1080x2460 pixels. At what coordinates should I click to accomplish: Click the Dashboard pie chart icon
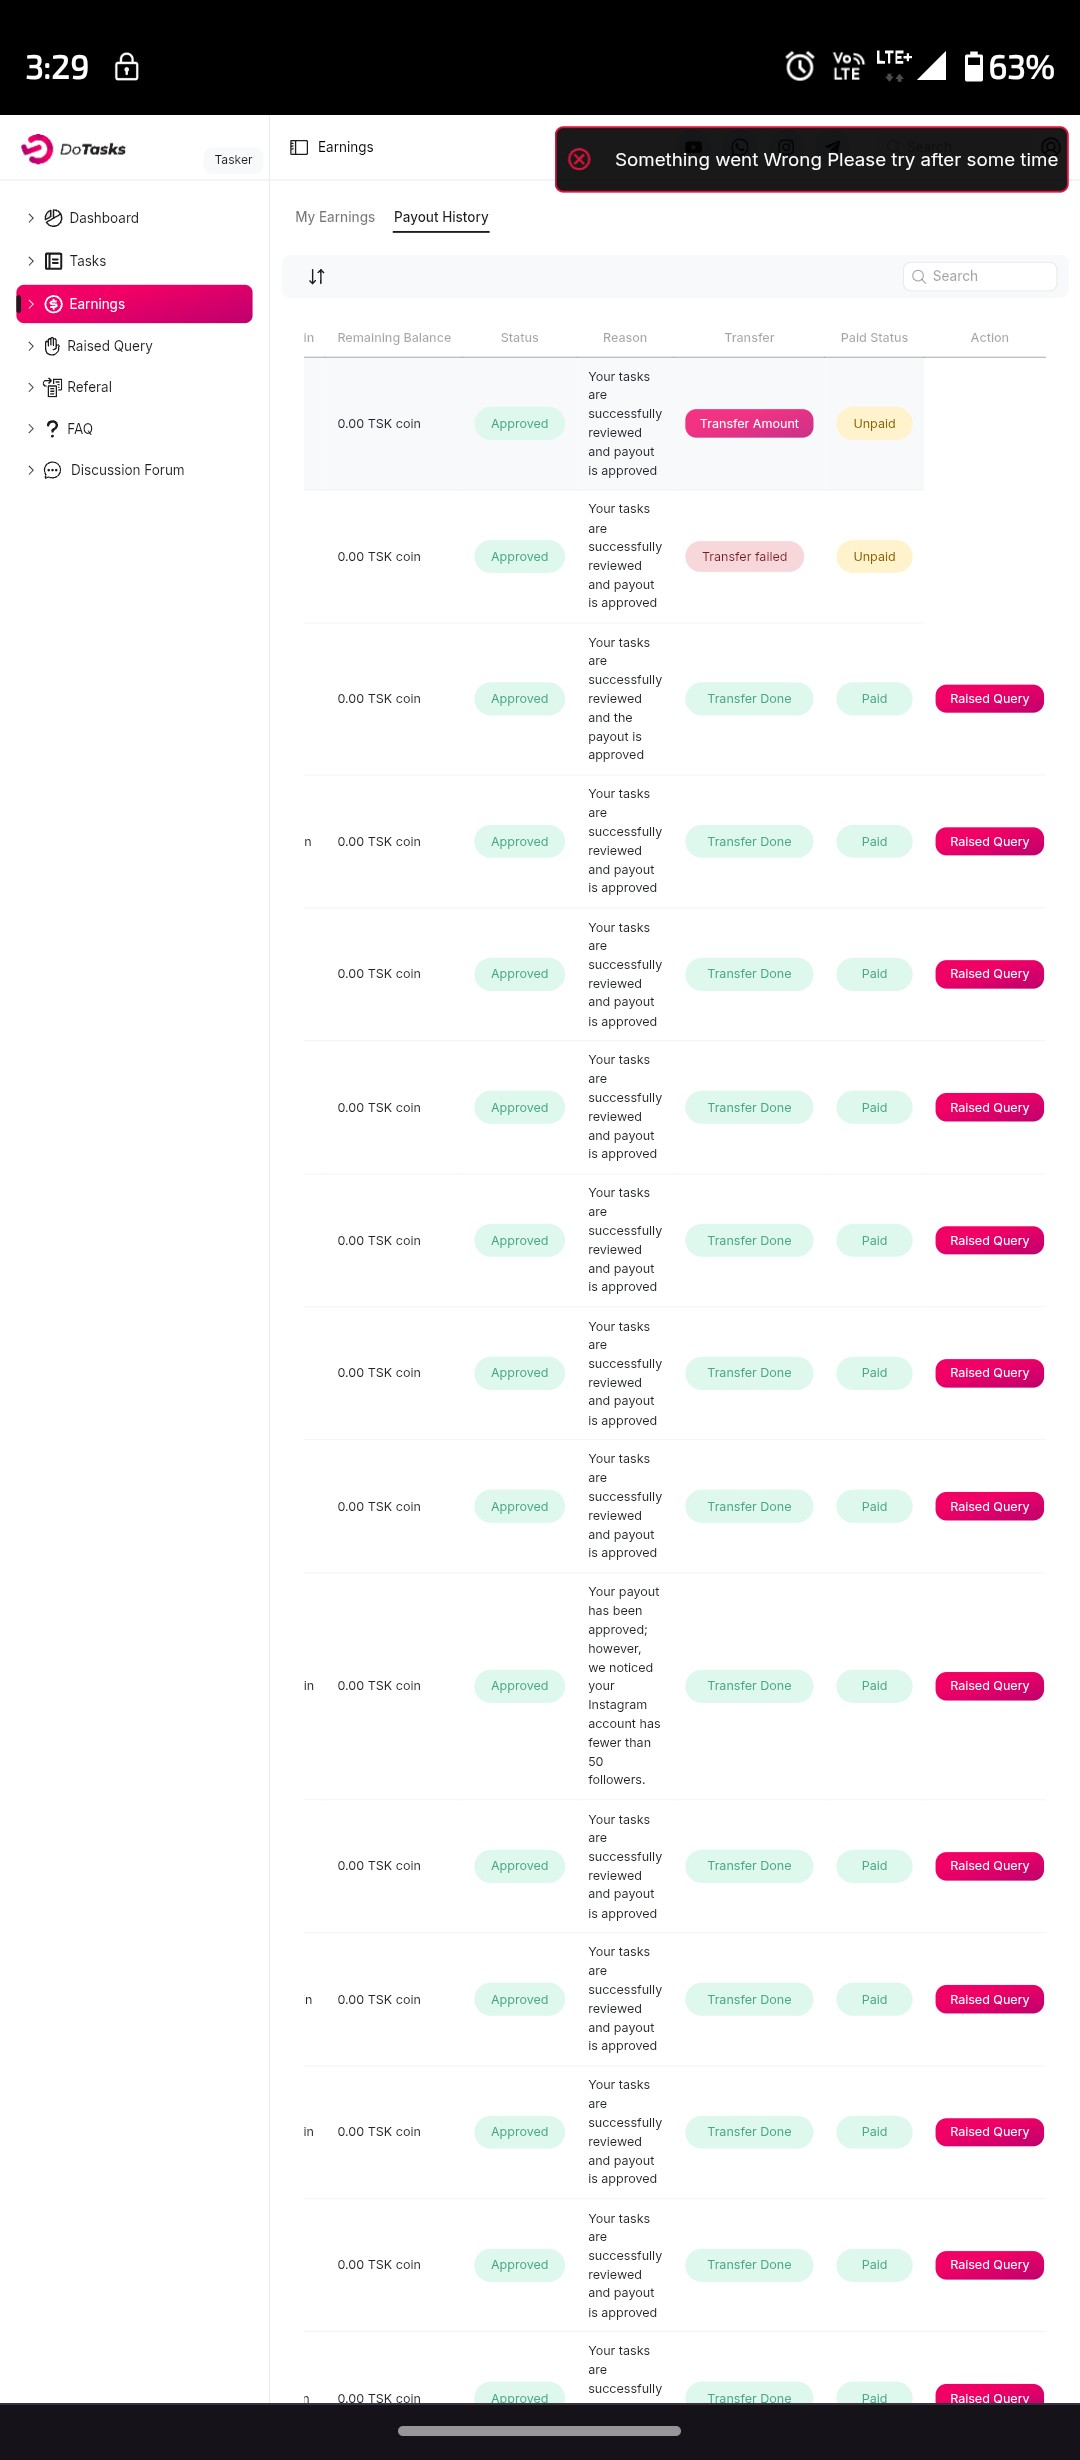click(x=54, y=218)
